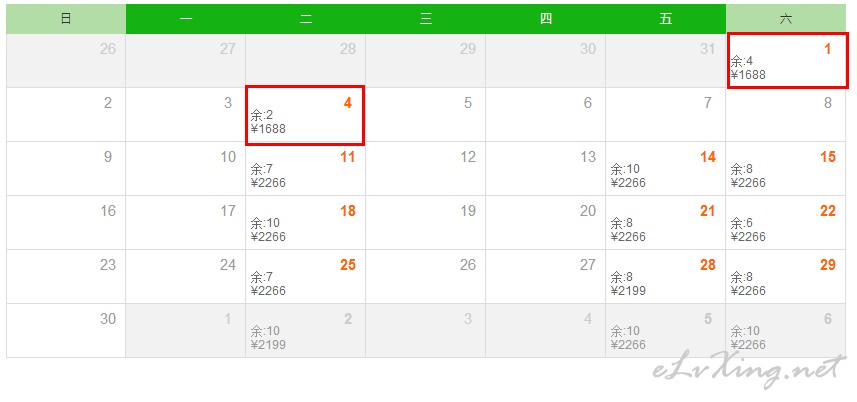Click date 29 priced ¥2266

point(786,277)
